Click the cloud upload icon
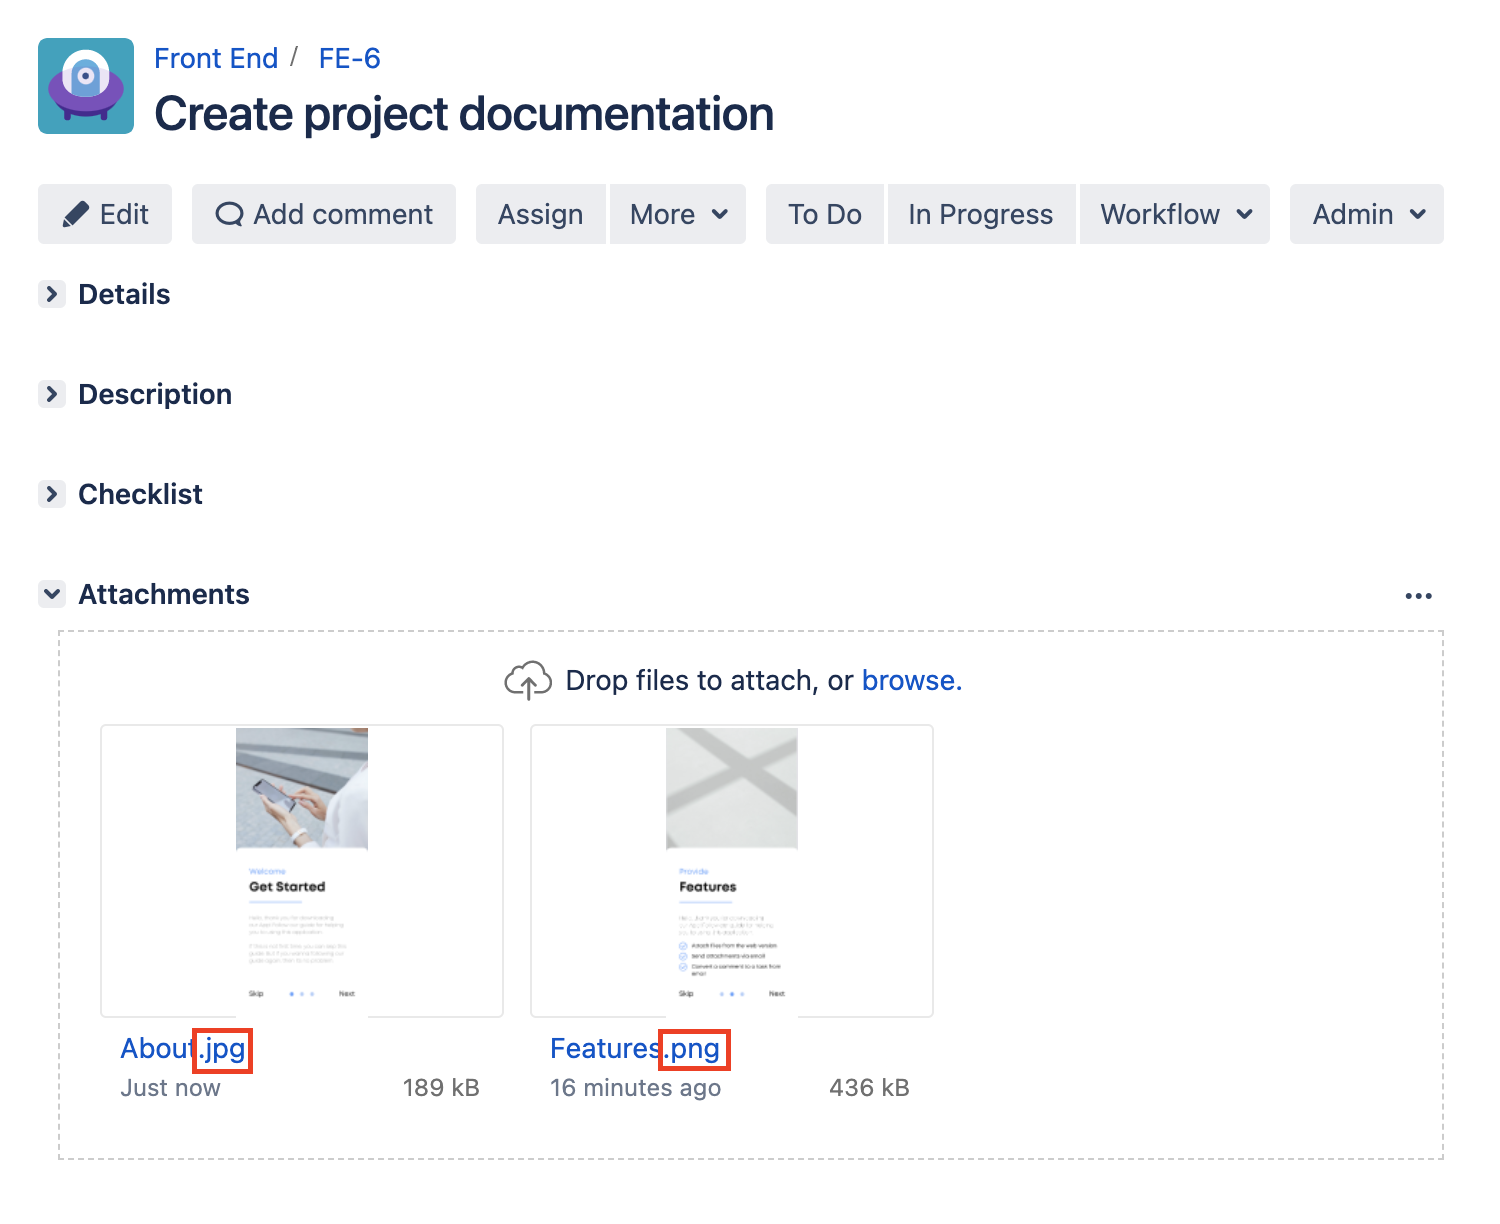1500x1224 pixels. tap(528, 681)
